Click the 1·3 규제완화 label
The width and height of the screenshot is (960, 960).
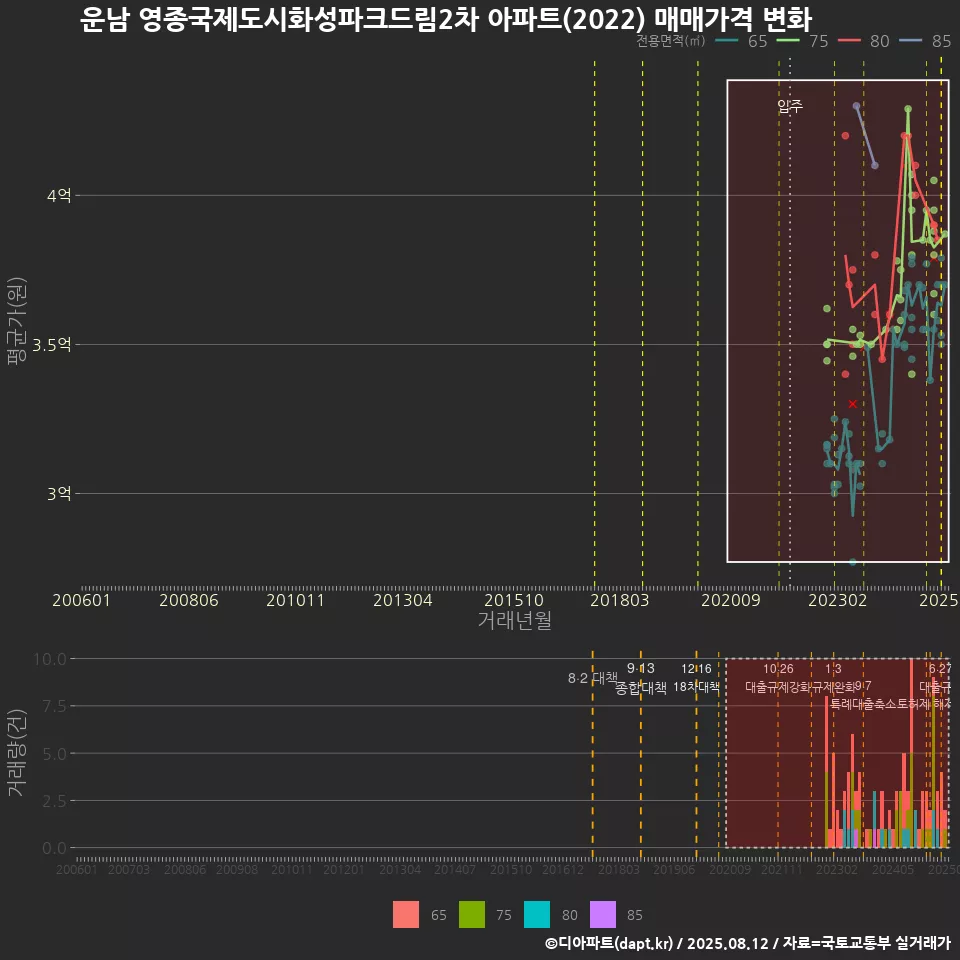(x=833, y=678)
